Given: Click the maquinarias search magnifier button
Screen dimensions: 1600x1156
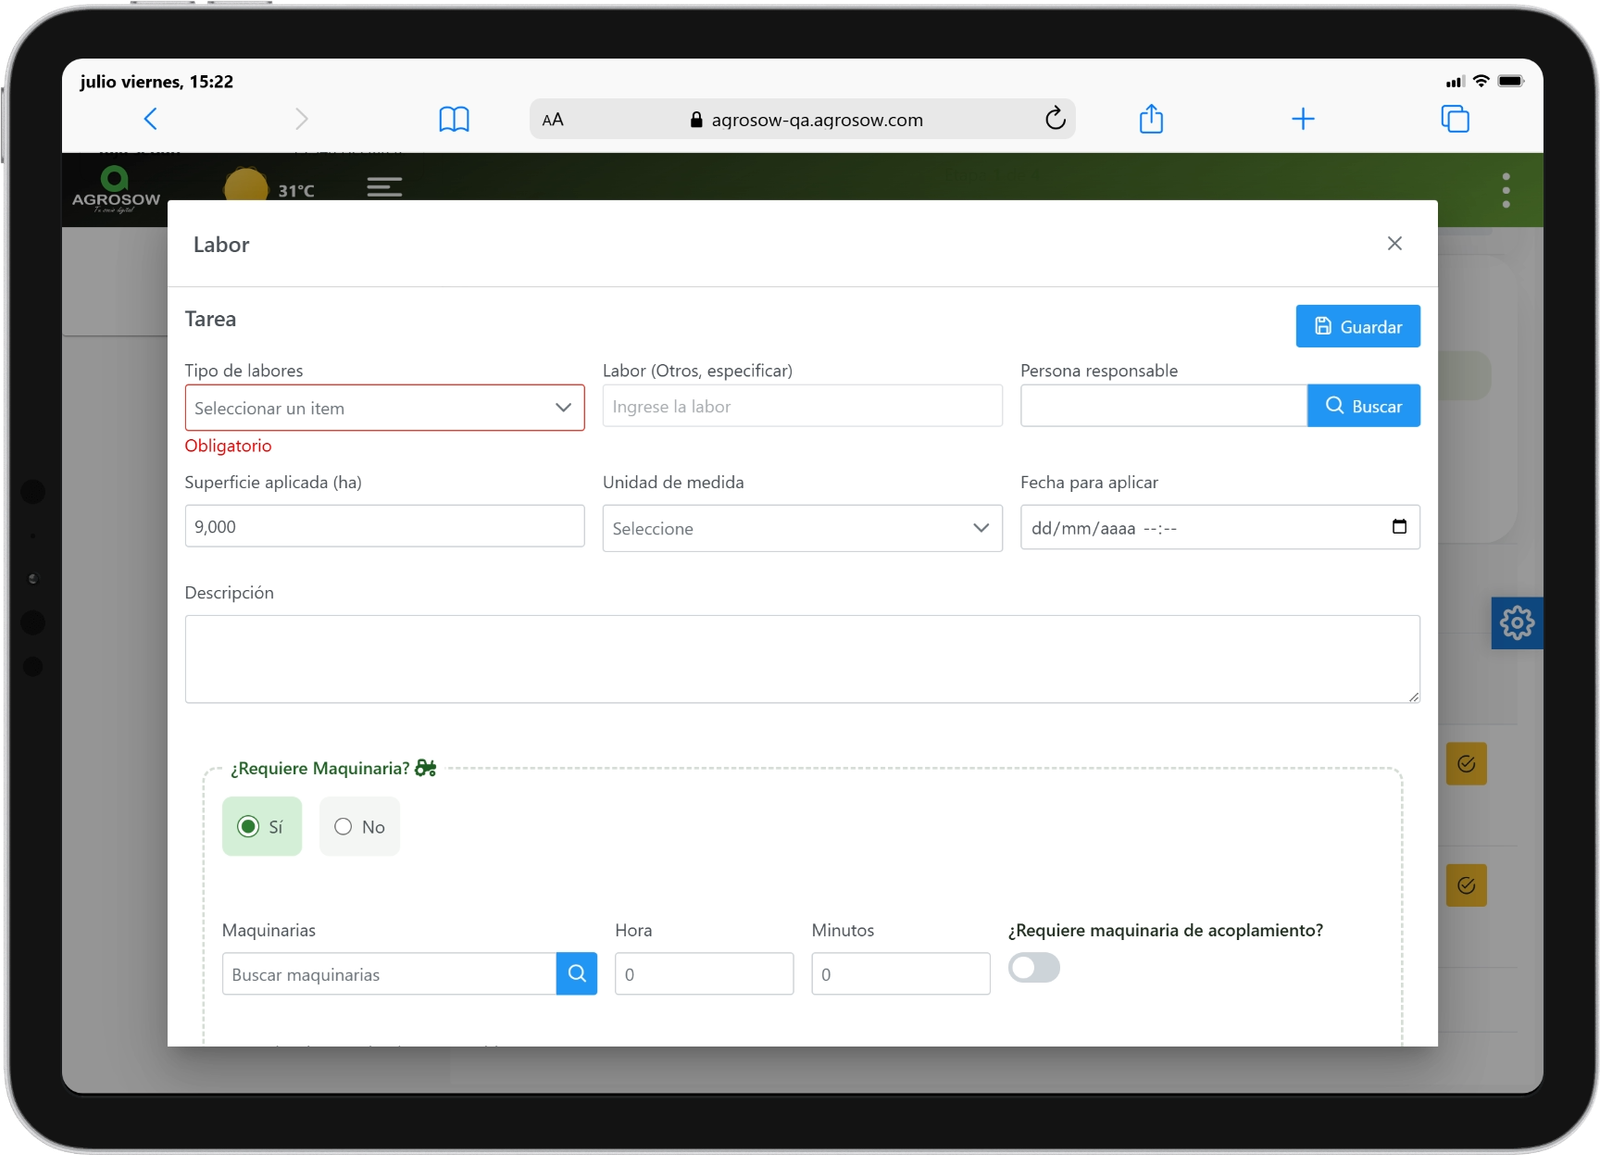Looking at the screenshot, I should [x=577, y=974].
